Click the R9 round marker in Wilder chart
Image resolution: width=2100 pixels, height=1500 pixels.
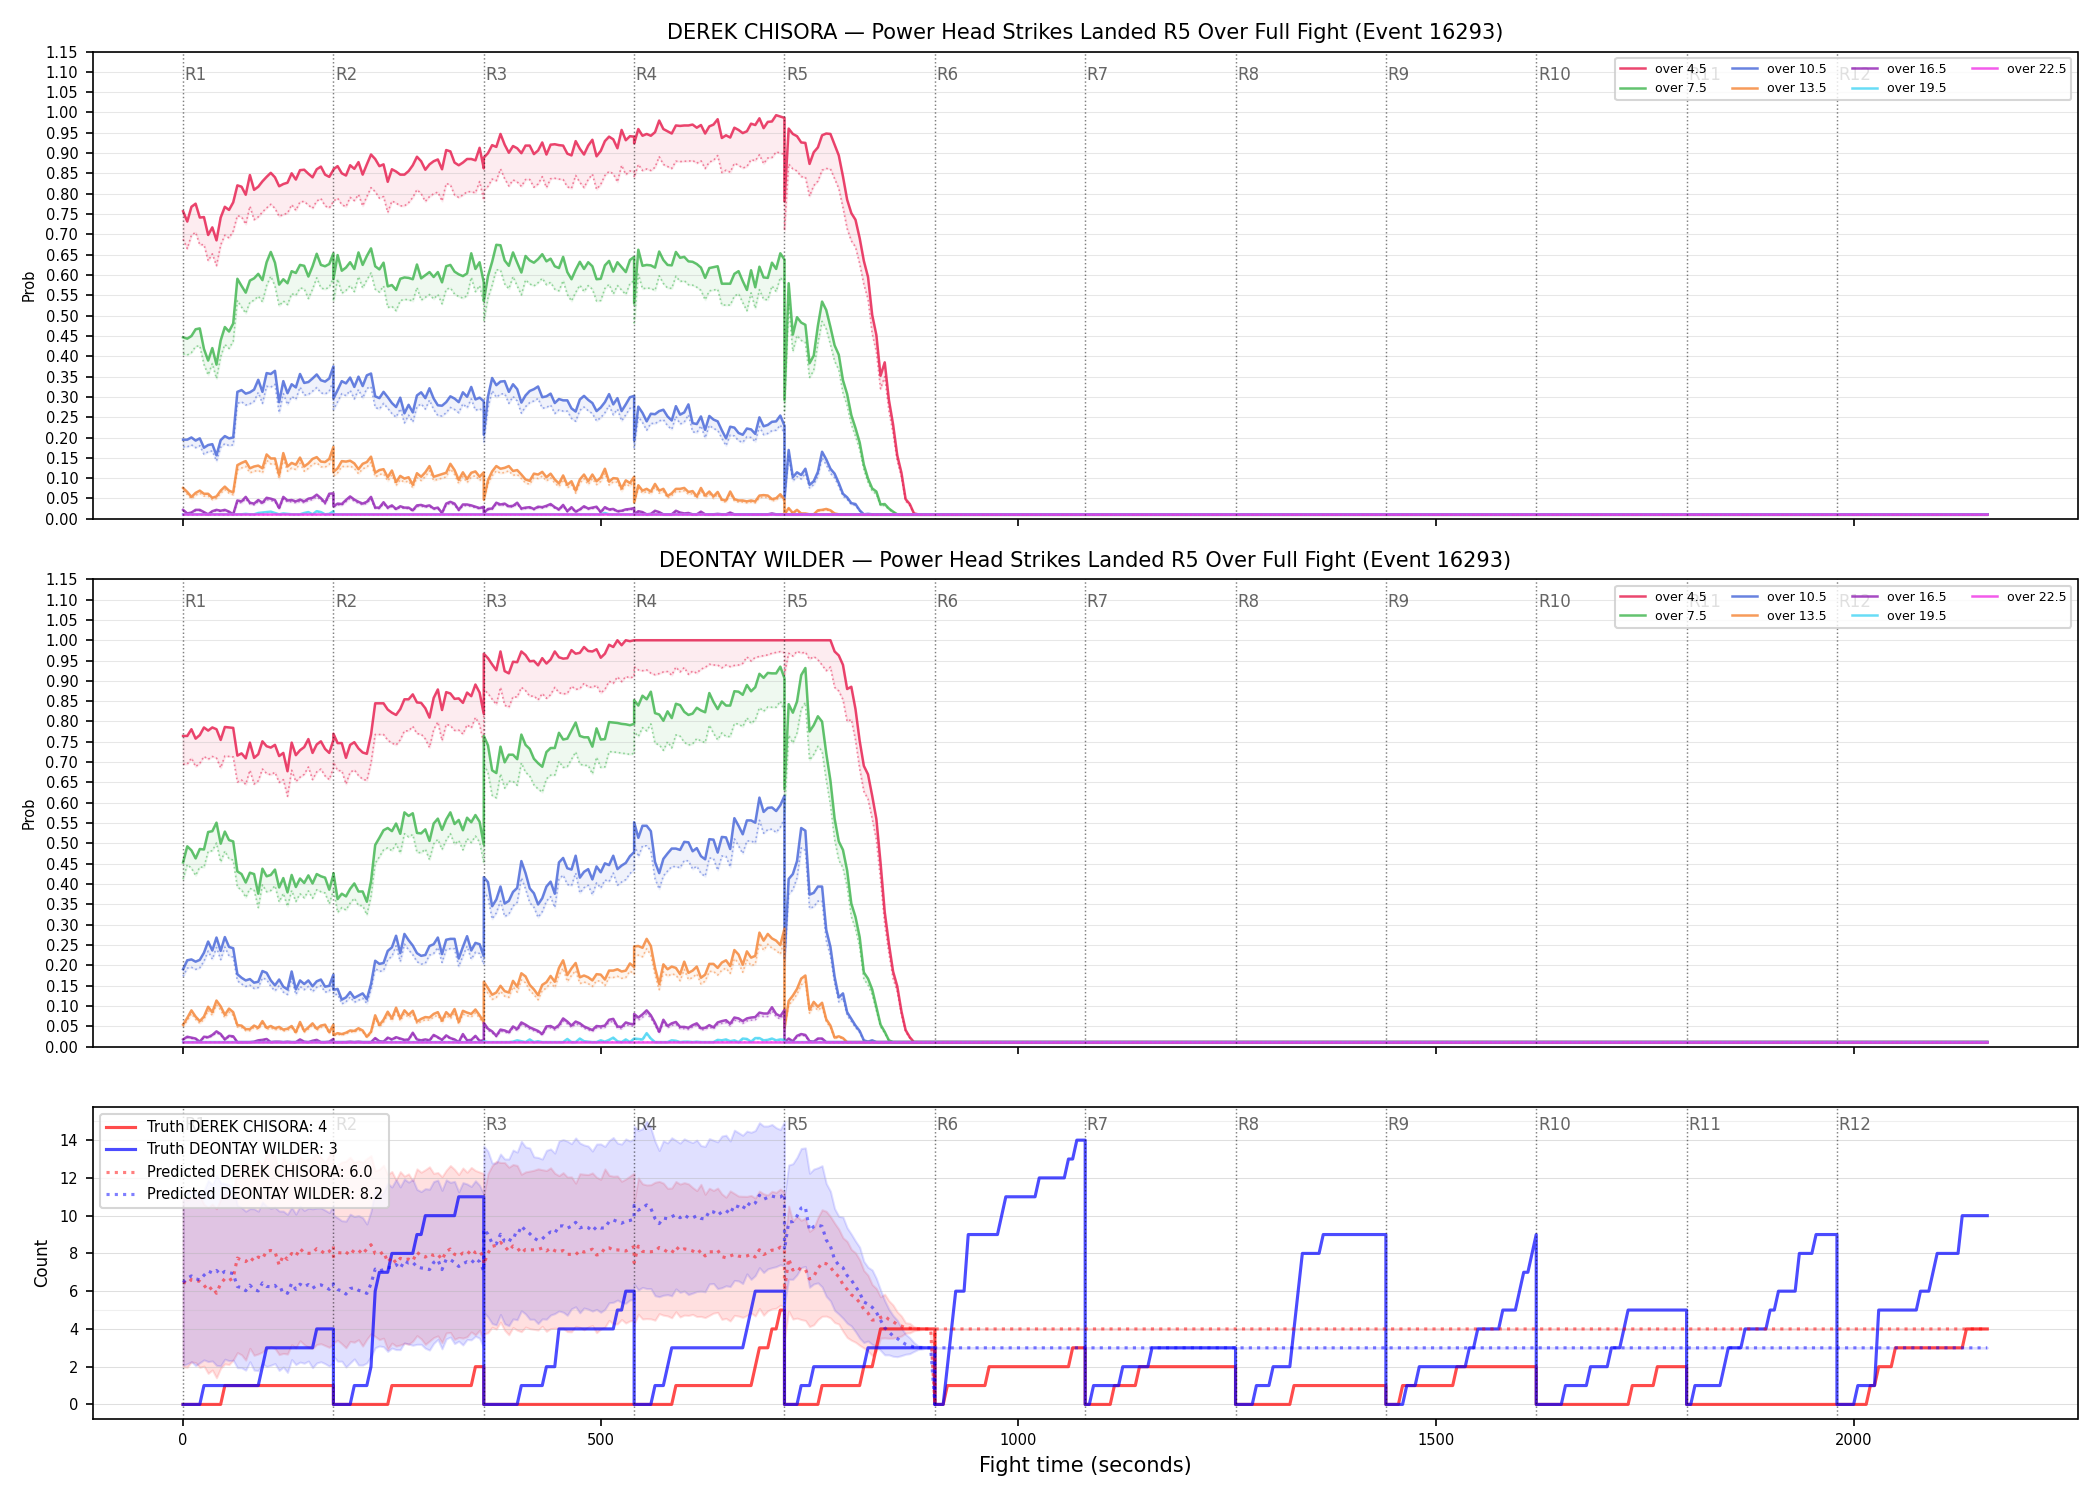click(x=1398, y=601)
